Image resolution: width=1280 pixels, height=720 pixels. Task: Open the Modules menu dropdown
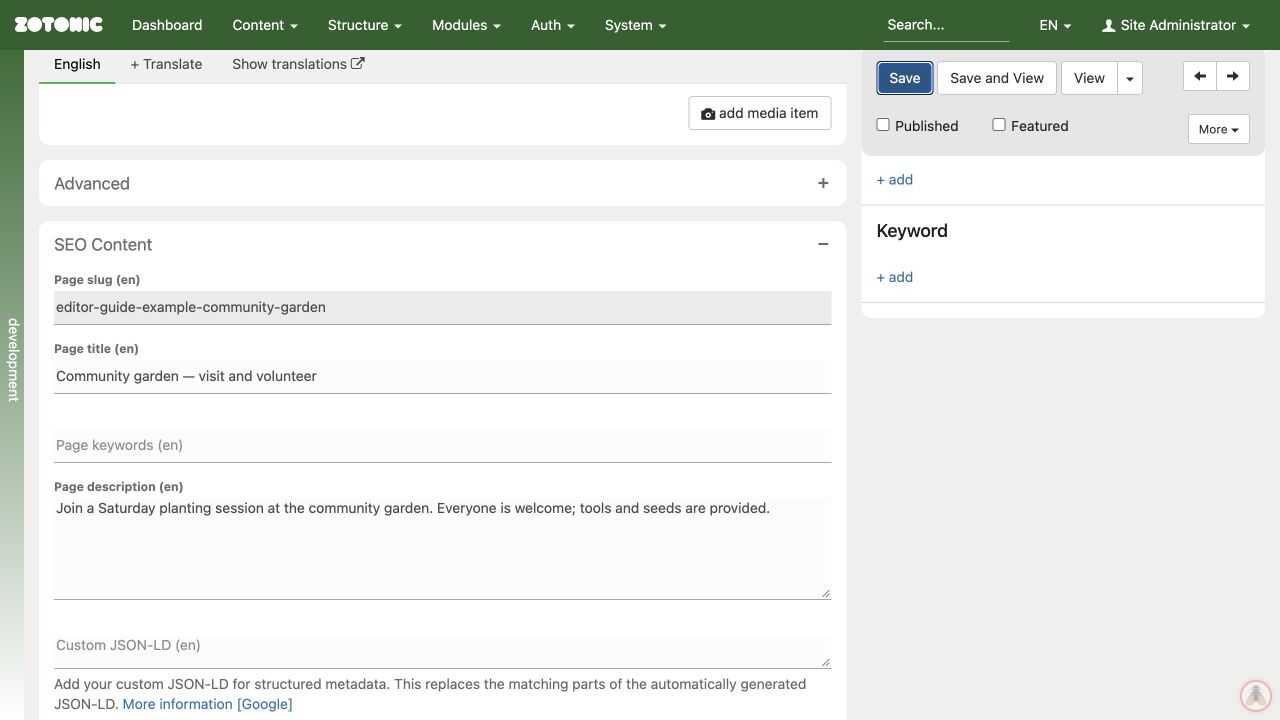coord(466,25)
